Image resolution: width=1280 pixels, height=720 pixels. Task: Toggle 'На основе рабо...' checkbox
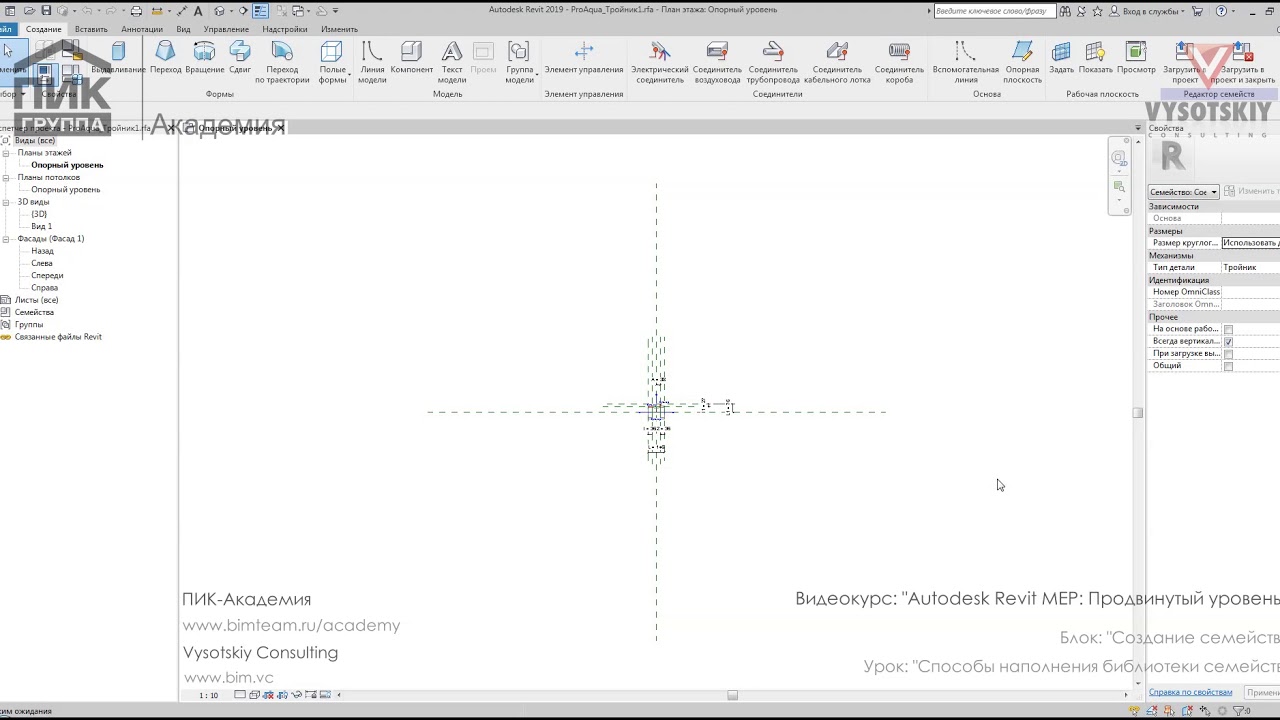[1228, 329]
